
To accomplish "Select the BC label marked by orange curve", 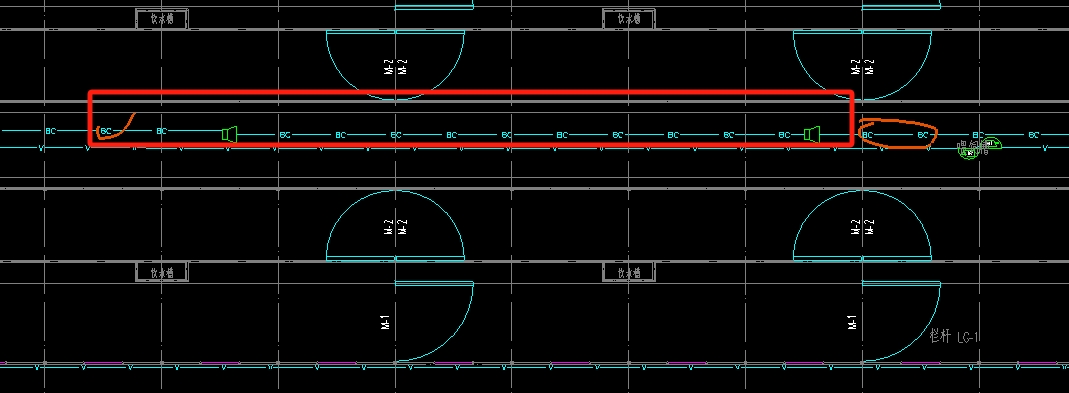I will coord(106,131).
